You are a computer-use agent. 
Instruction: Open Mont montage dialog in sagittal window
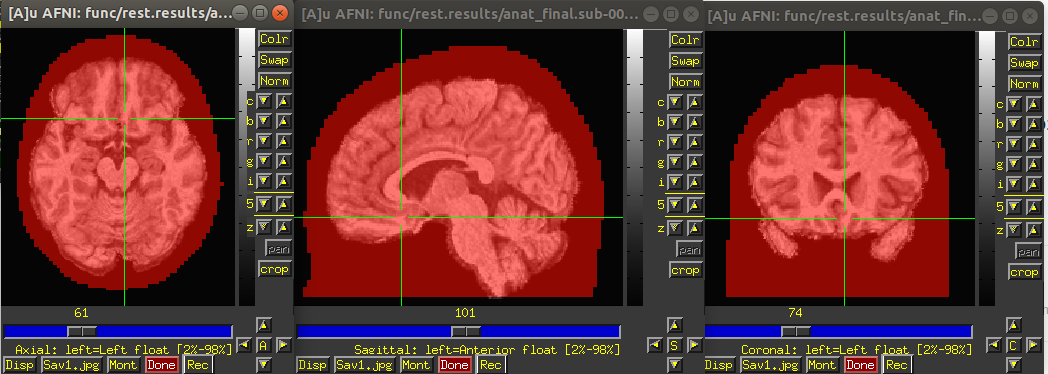(x=415, y=365)
